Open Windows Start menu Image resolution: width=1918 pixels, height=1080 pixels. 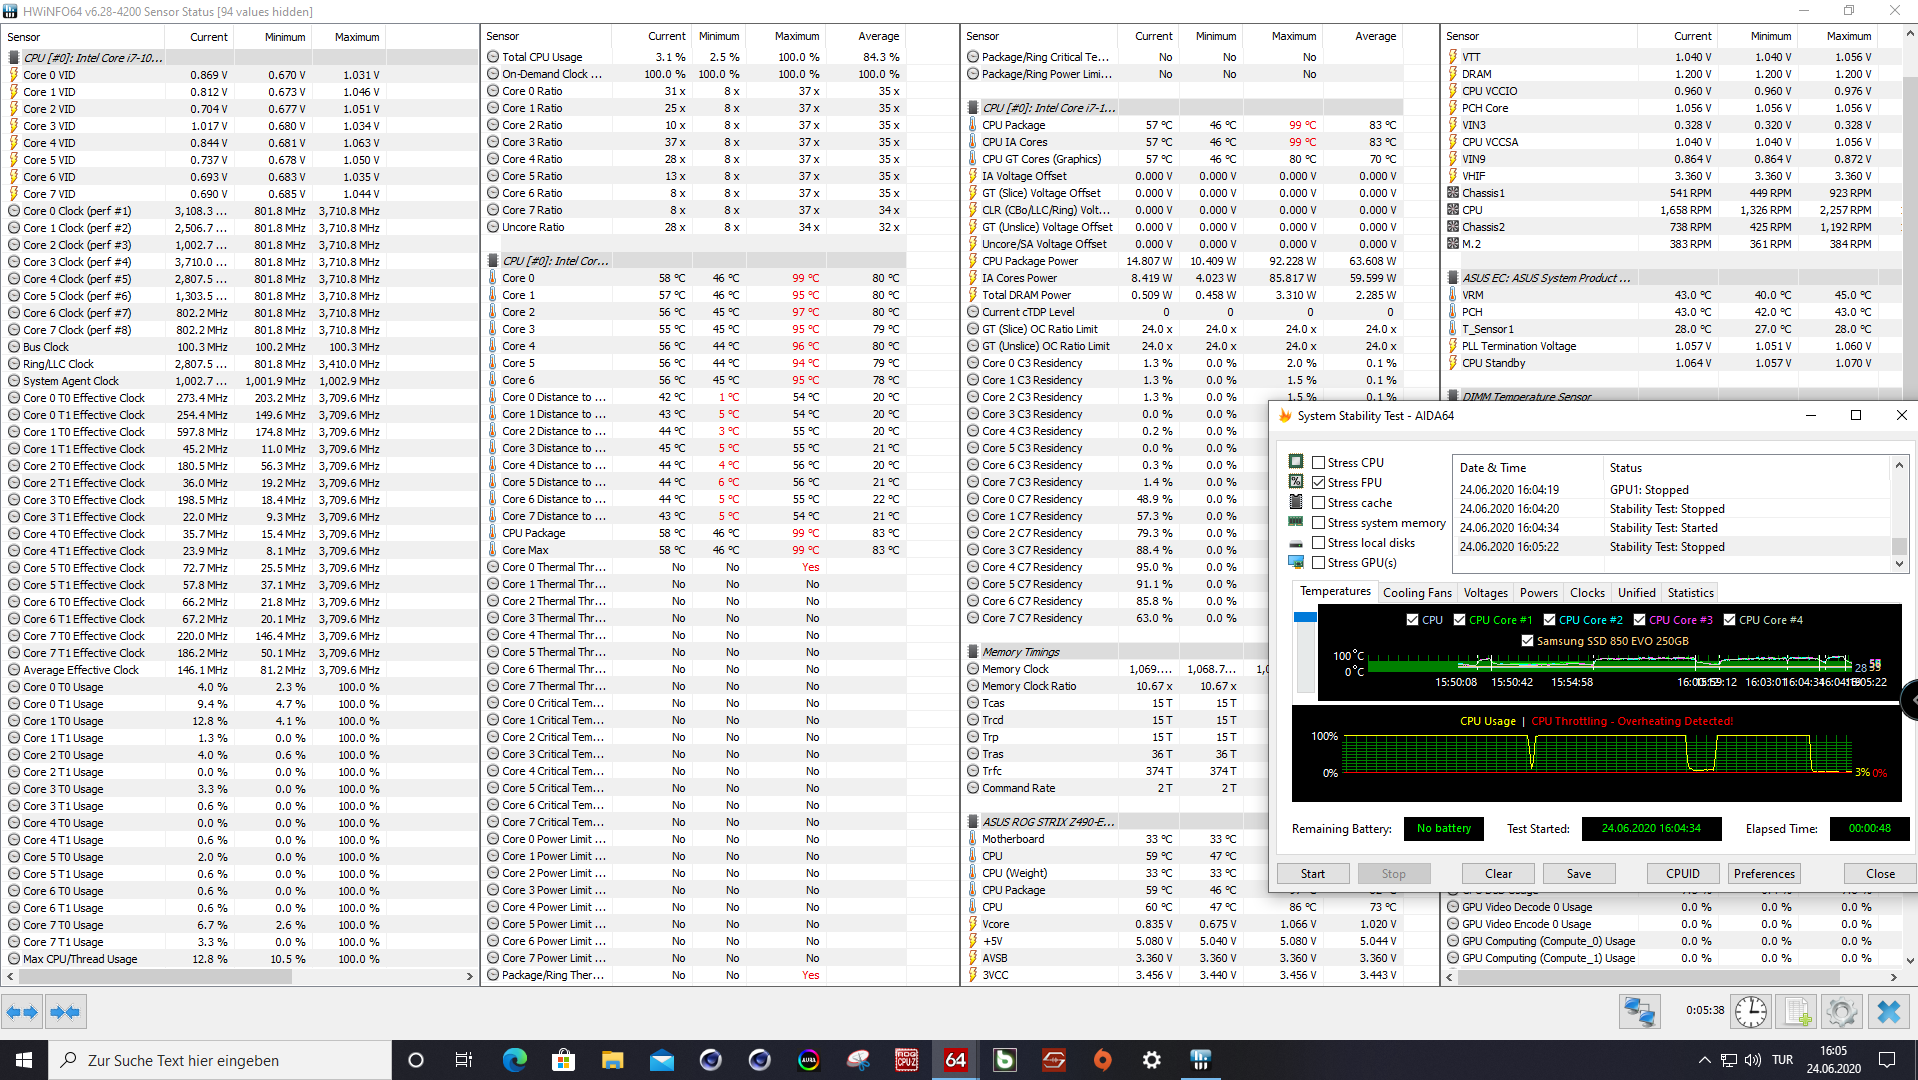[x=24, y=1060]
